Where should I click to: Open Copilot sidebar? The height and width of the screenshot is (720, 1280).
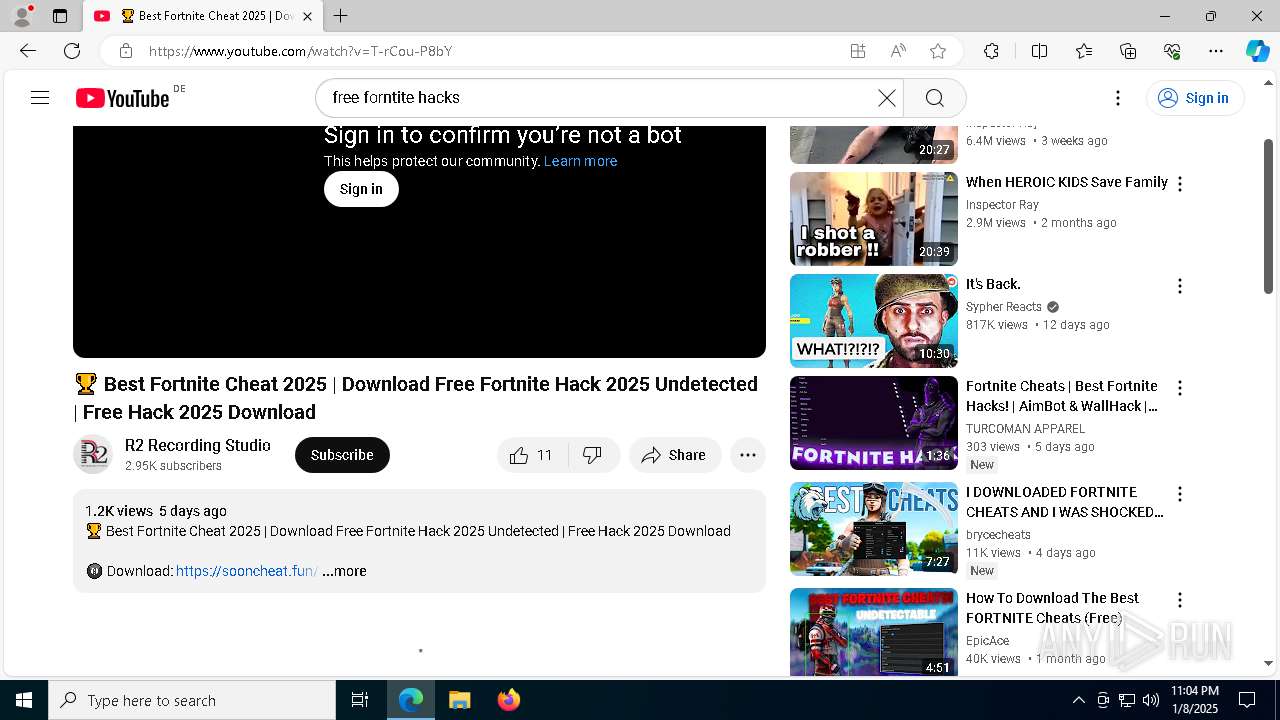(1257, 51)
